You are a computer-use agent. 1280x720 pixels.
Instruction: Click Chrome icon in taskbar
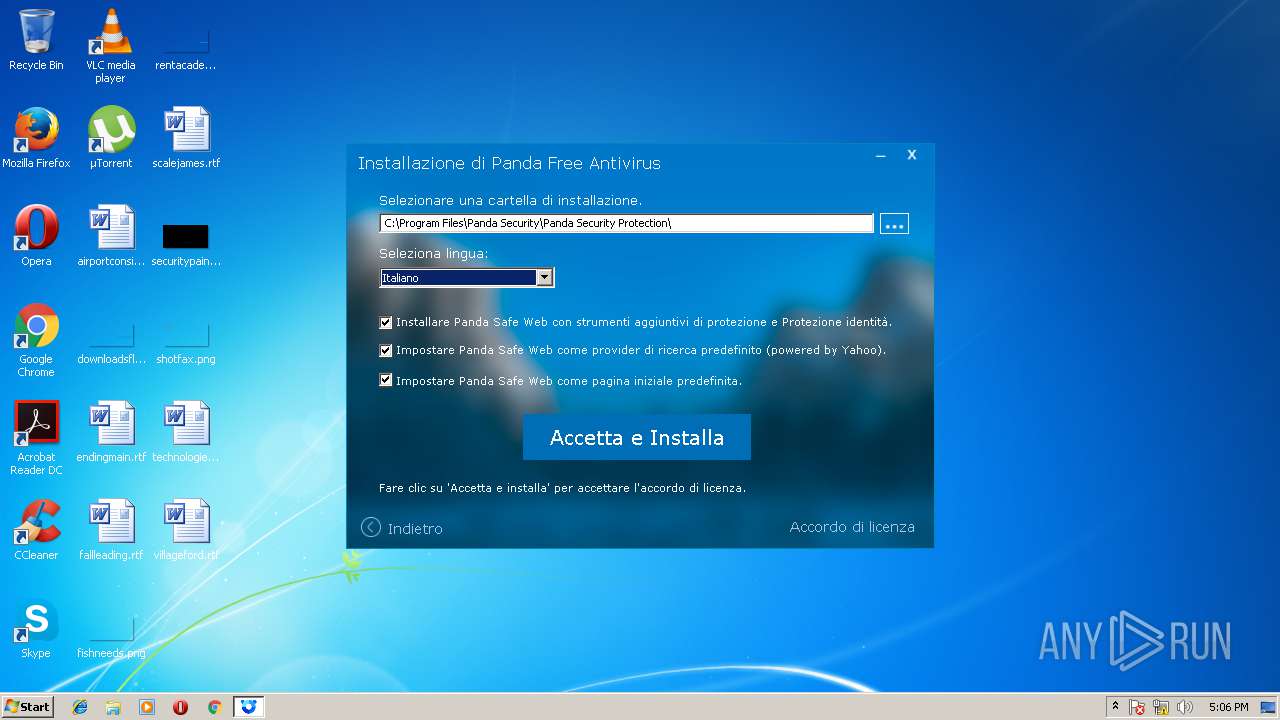pos(214,707)
